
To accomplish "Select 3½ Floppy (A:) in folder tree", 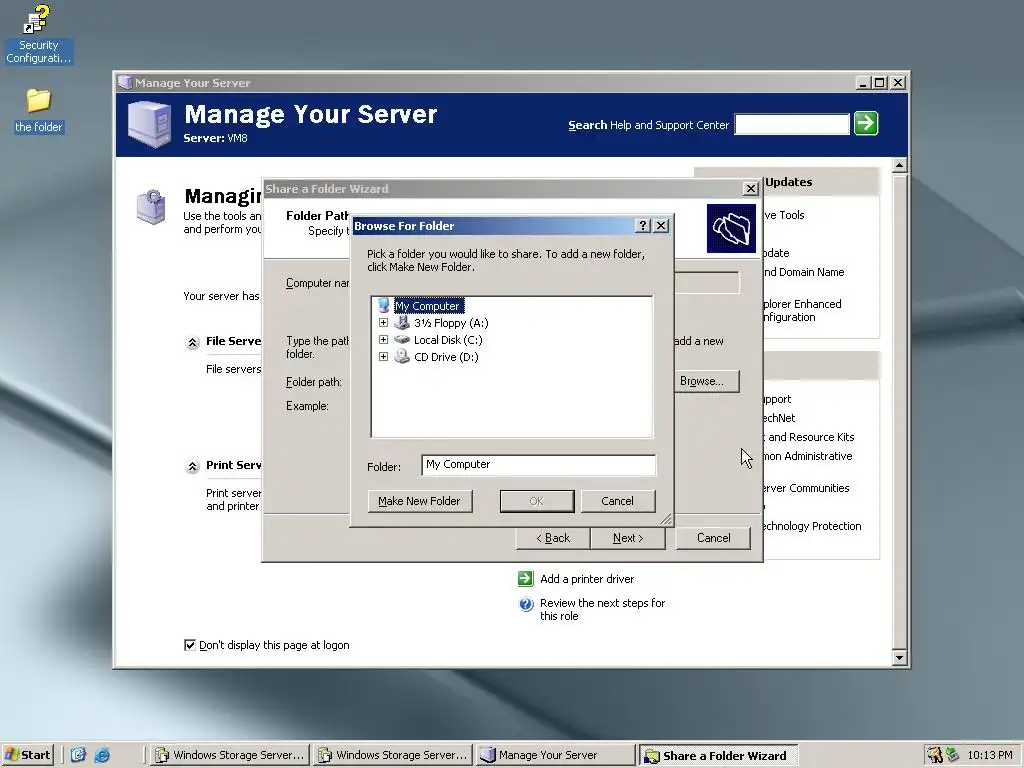I will click(451, 323).
